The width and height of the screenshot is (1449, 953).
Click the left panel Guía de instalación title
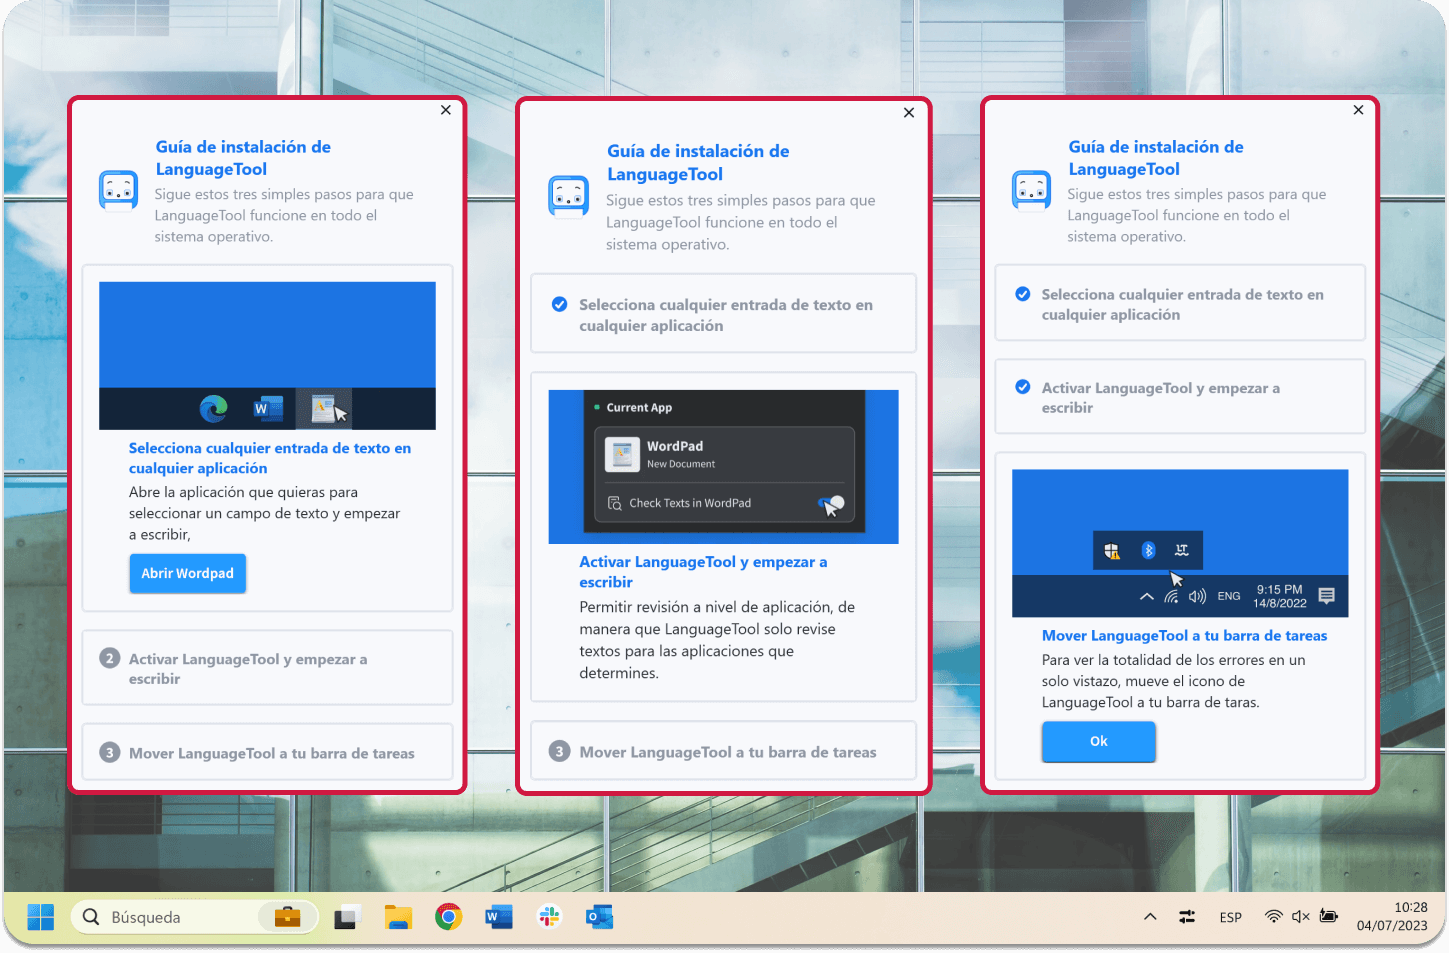[243, 158]
